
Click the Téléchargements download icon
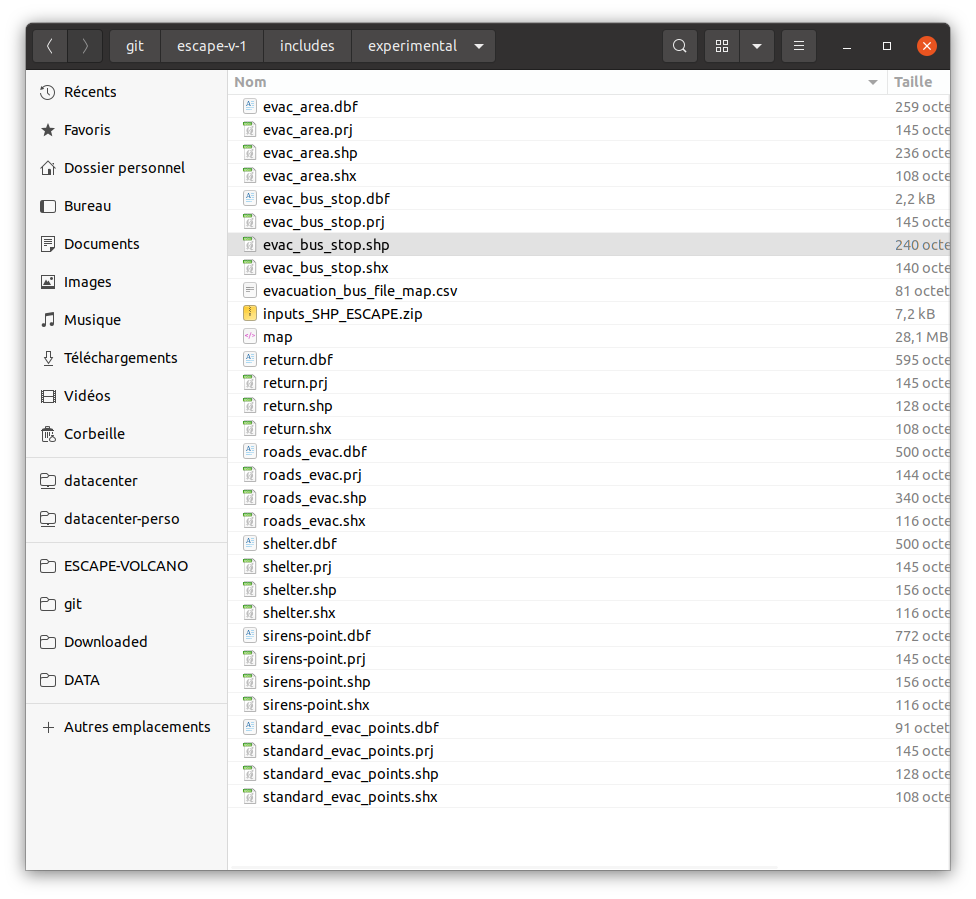(48, 358)
